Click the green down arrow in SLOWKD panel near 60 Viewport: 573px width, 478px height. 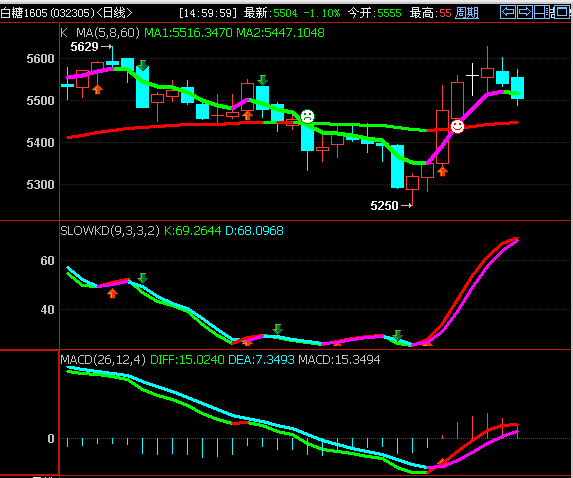coord(143,278)
